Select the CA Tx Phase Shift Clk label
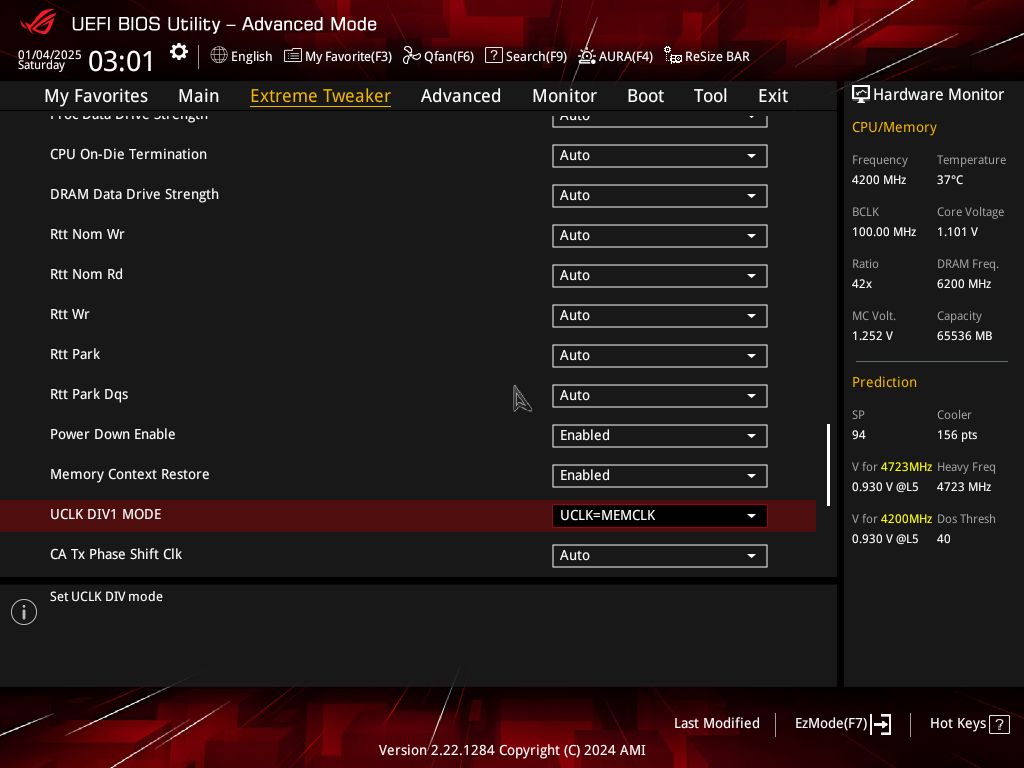1024x768 pixels. [x=116, y=554]
